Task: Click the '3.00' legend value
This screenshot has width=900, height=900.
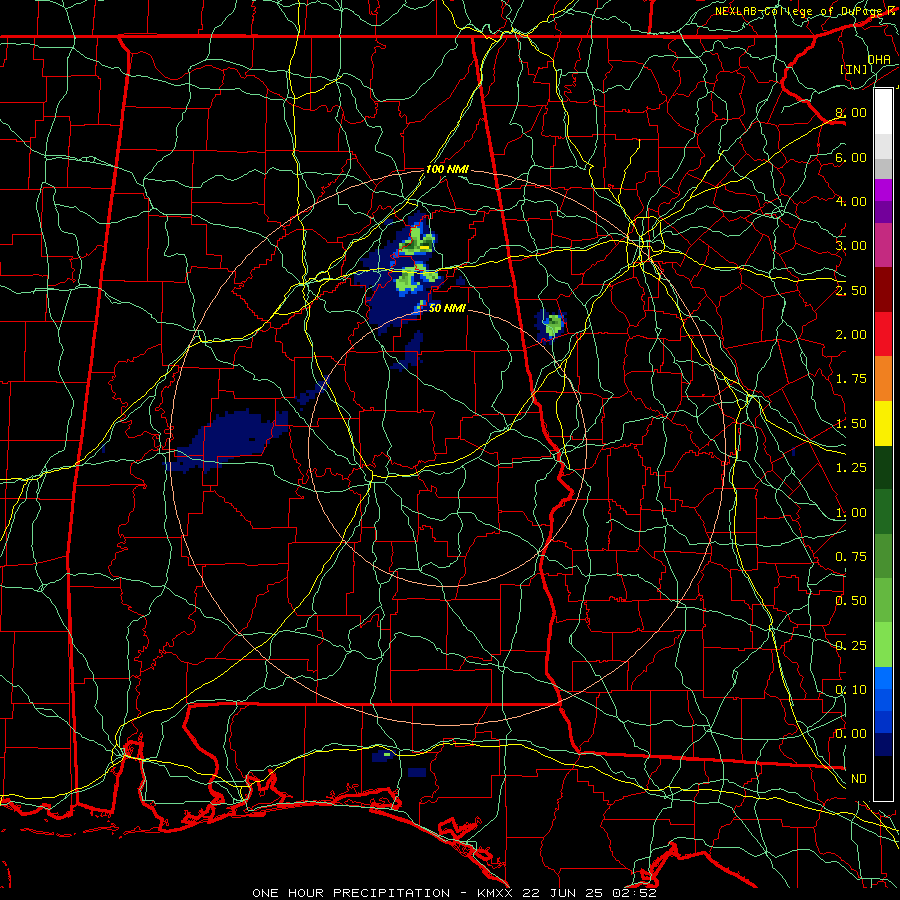Action: [851, 246]
